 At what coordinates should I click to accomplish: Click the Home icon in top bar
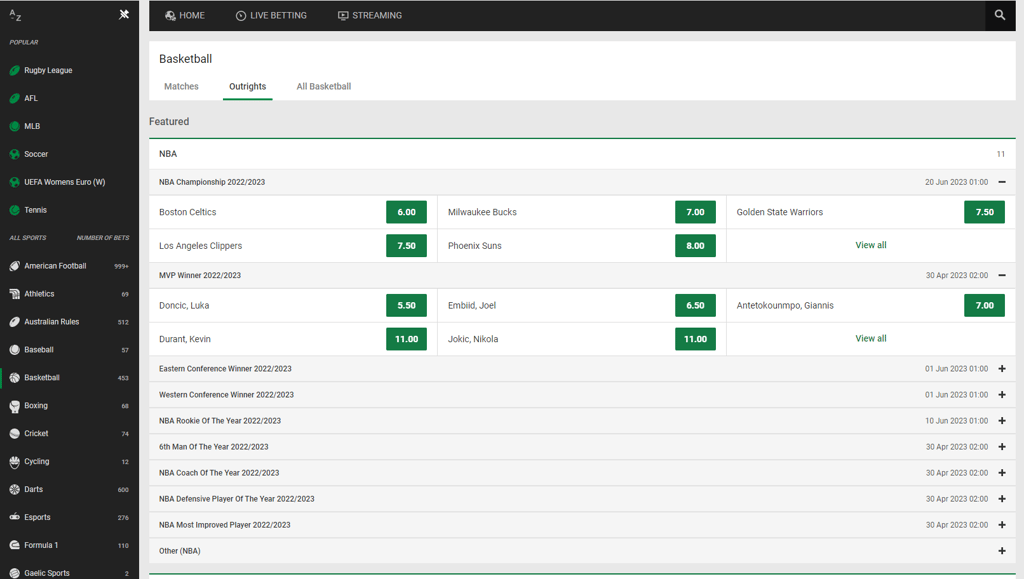[x=170, y=16]
